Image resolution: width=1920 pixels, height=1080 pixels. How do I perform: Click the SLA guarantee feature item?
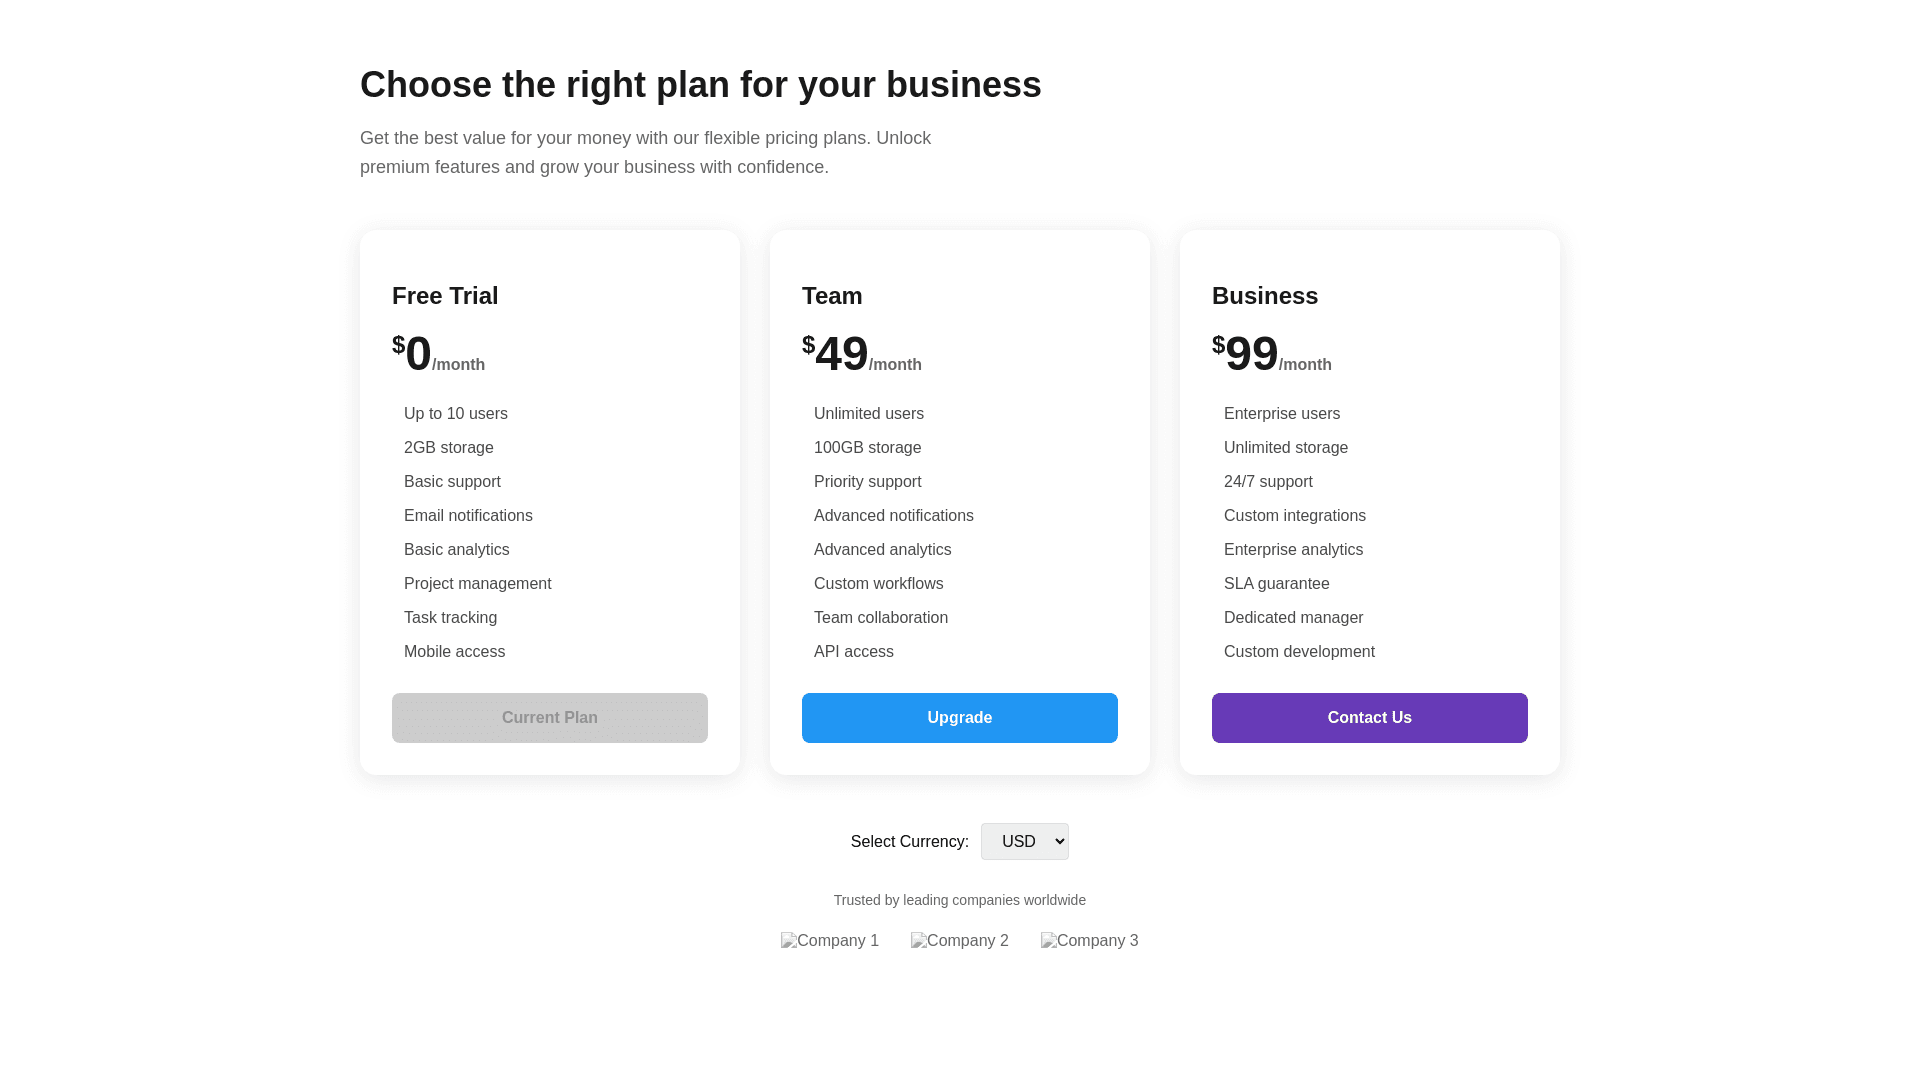pyautogui.click(x=1277, y=584)
